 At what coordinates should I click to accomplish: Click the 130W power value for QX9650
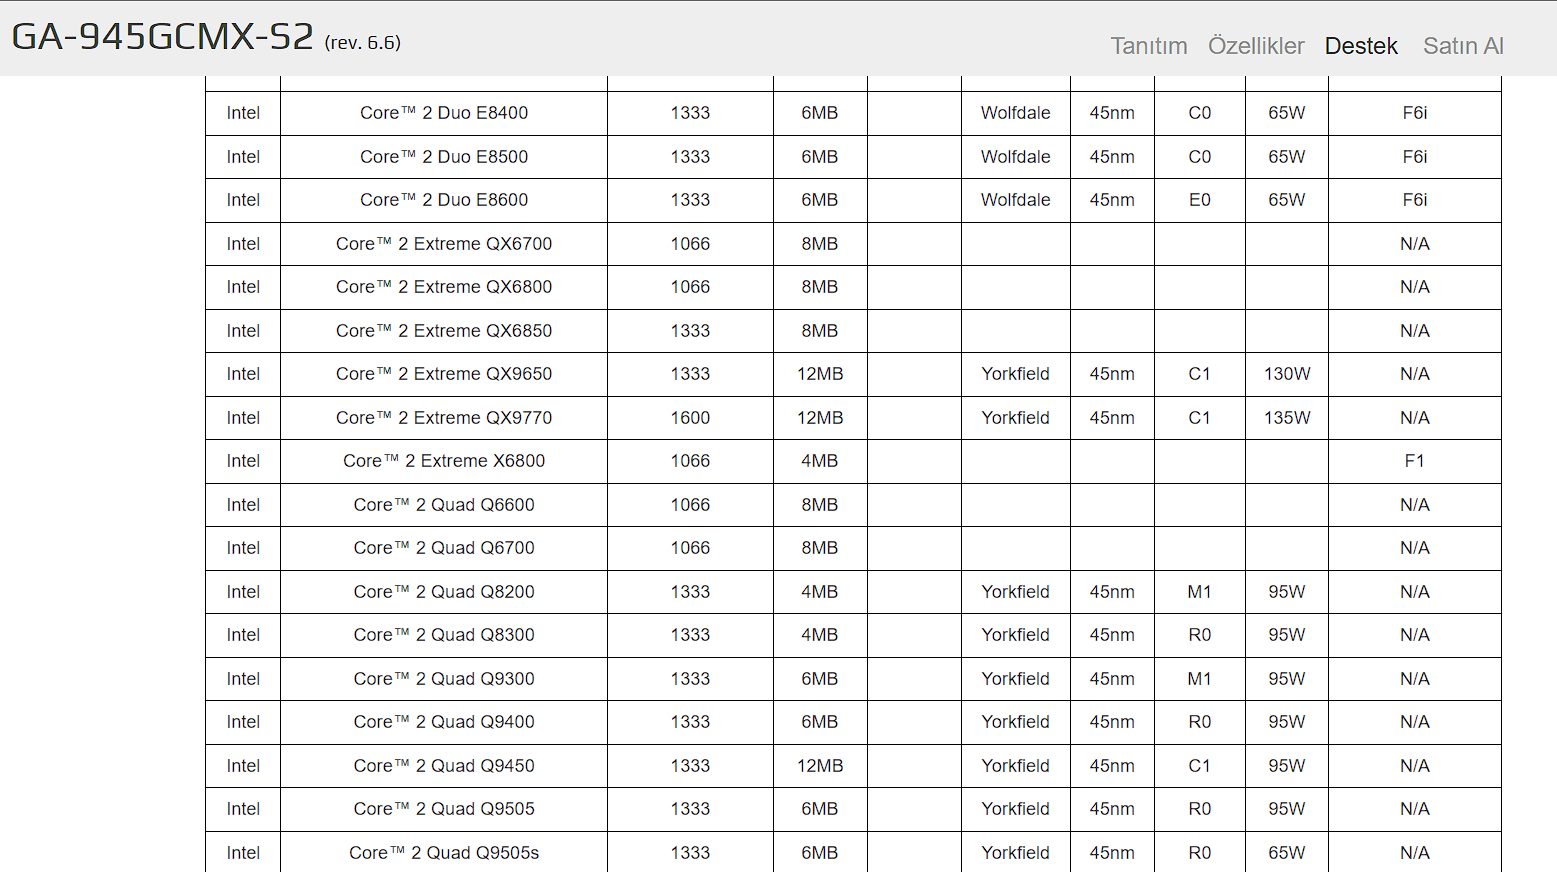click(1287, 374)
